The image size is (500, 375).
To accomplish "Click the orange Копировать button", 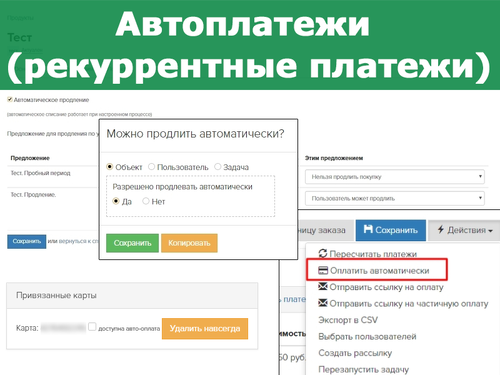I will [189, 243].
